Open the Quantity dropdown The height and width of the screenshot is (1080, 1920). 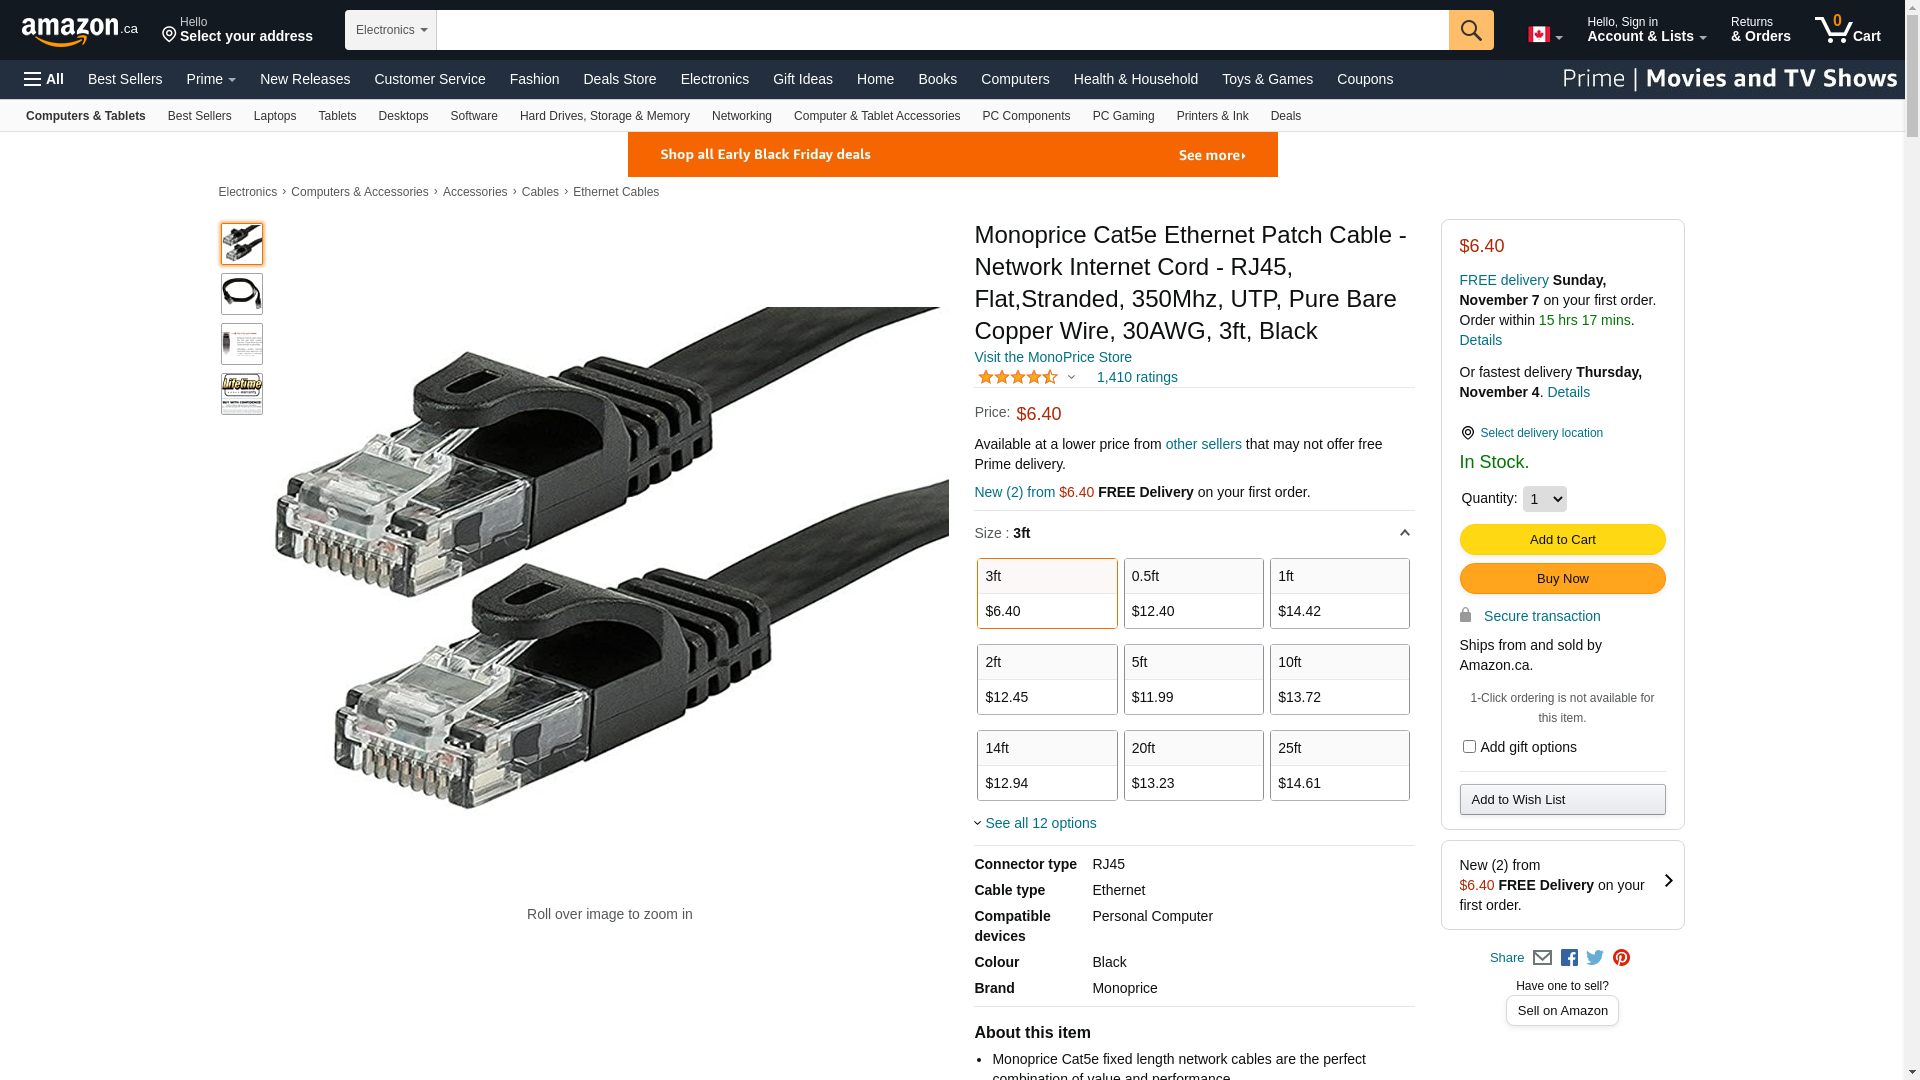click(1544, 499)
